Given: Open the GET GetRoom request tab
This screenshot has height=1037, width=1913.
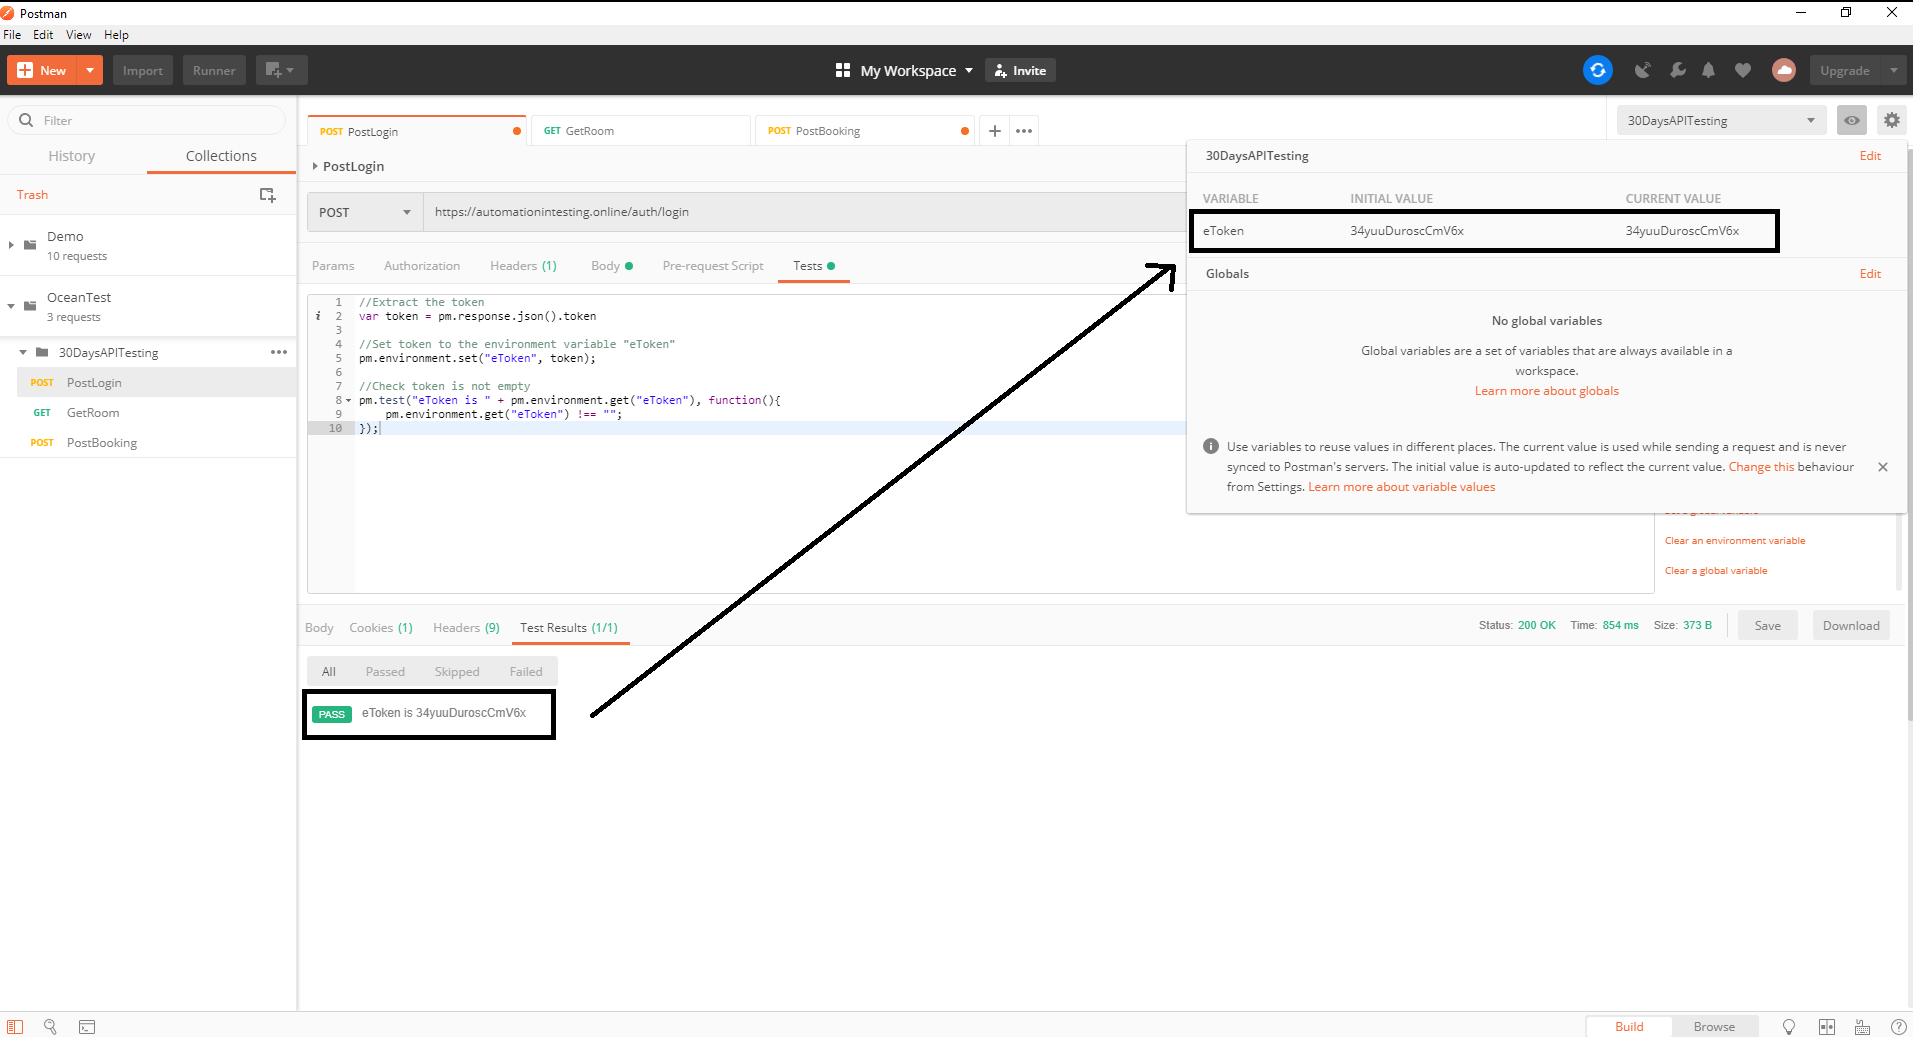Looking at the screenshot, I should point(641,131).
